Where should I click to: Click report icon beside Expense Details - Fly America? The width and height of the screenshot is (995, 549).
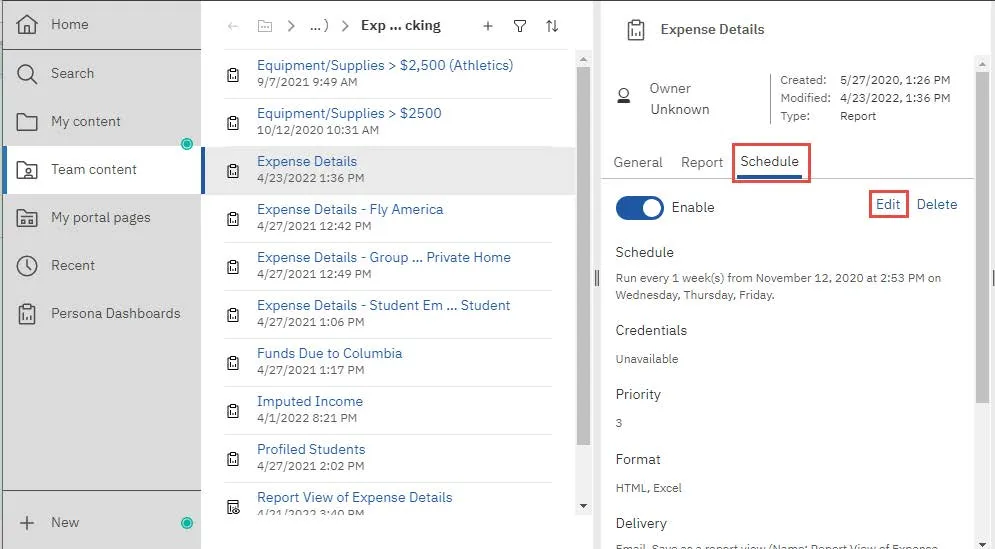(233, 219)
